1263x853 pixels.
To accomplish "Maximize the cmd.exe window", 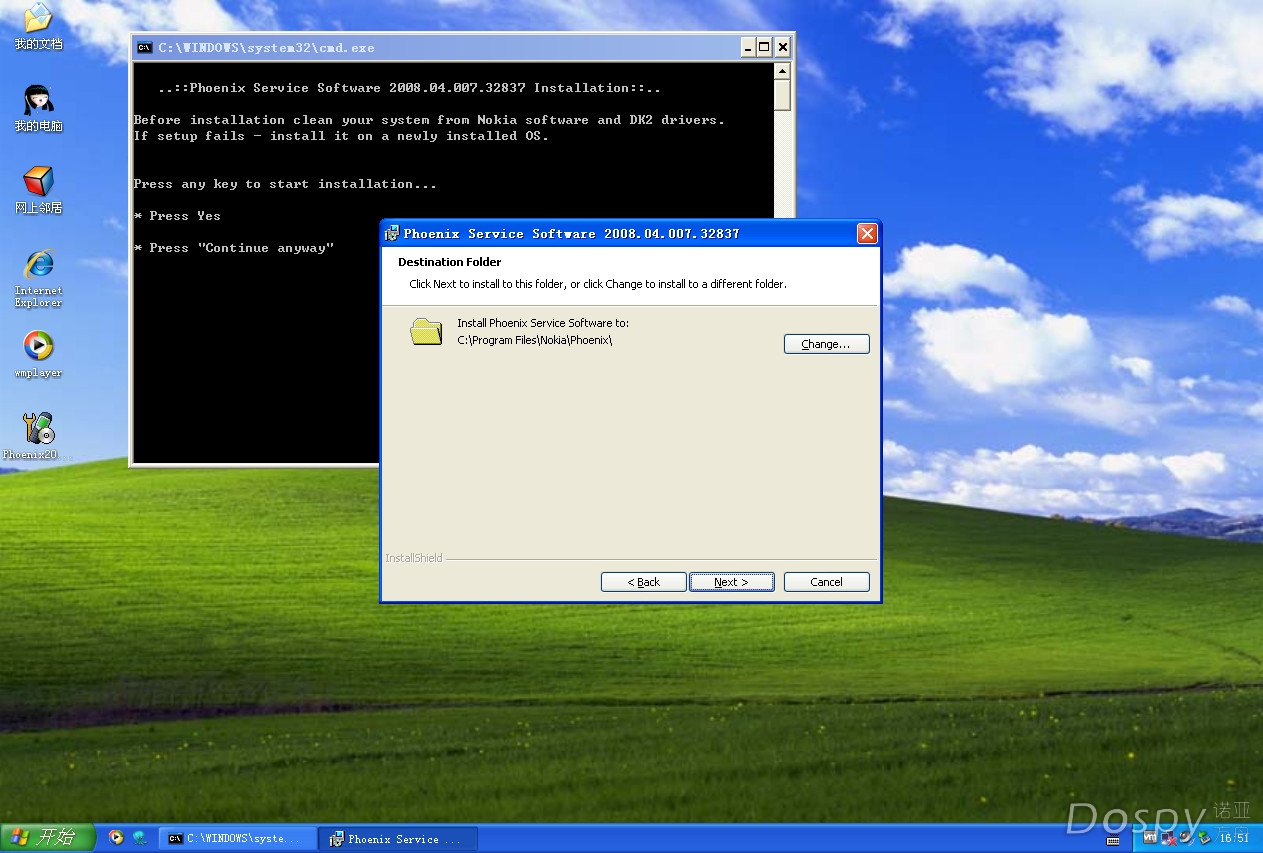I will (765, 47).
